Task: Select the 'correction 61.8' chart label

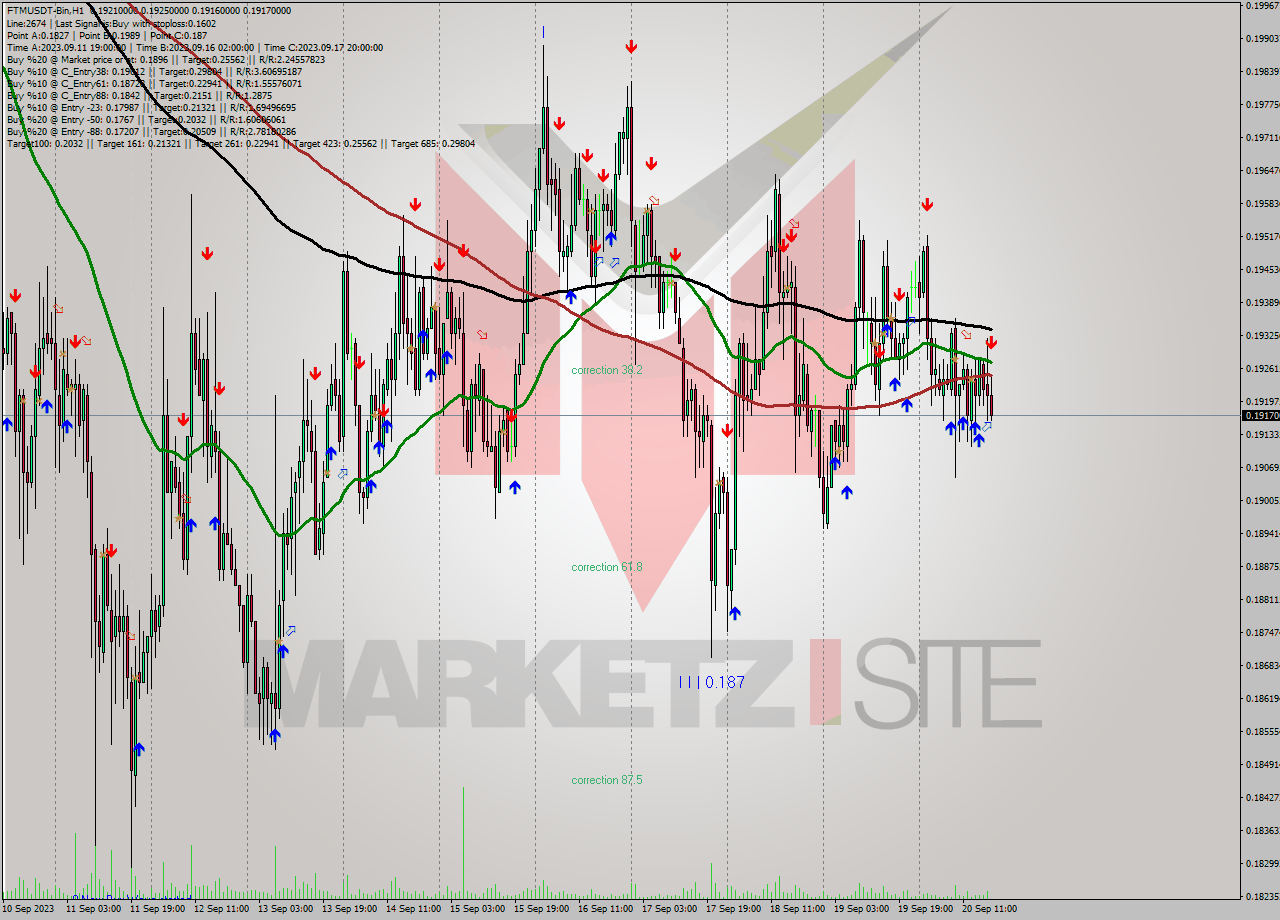Action: click(607, 567)
